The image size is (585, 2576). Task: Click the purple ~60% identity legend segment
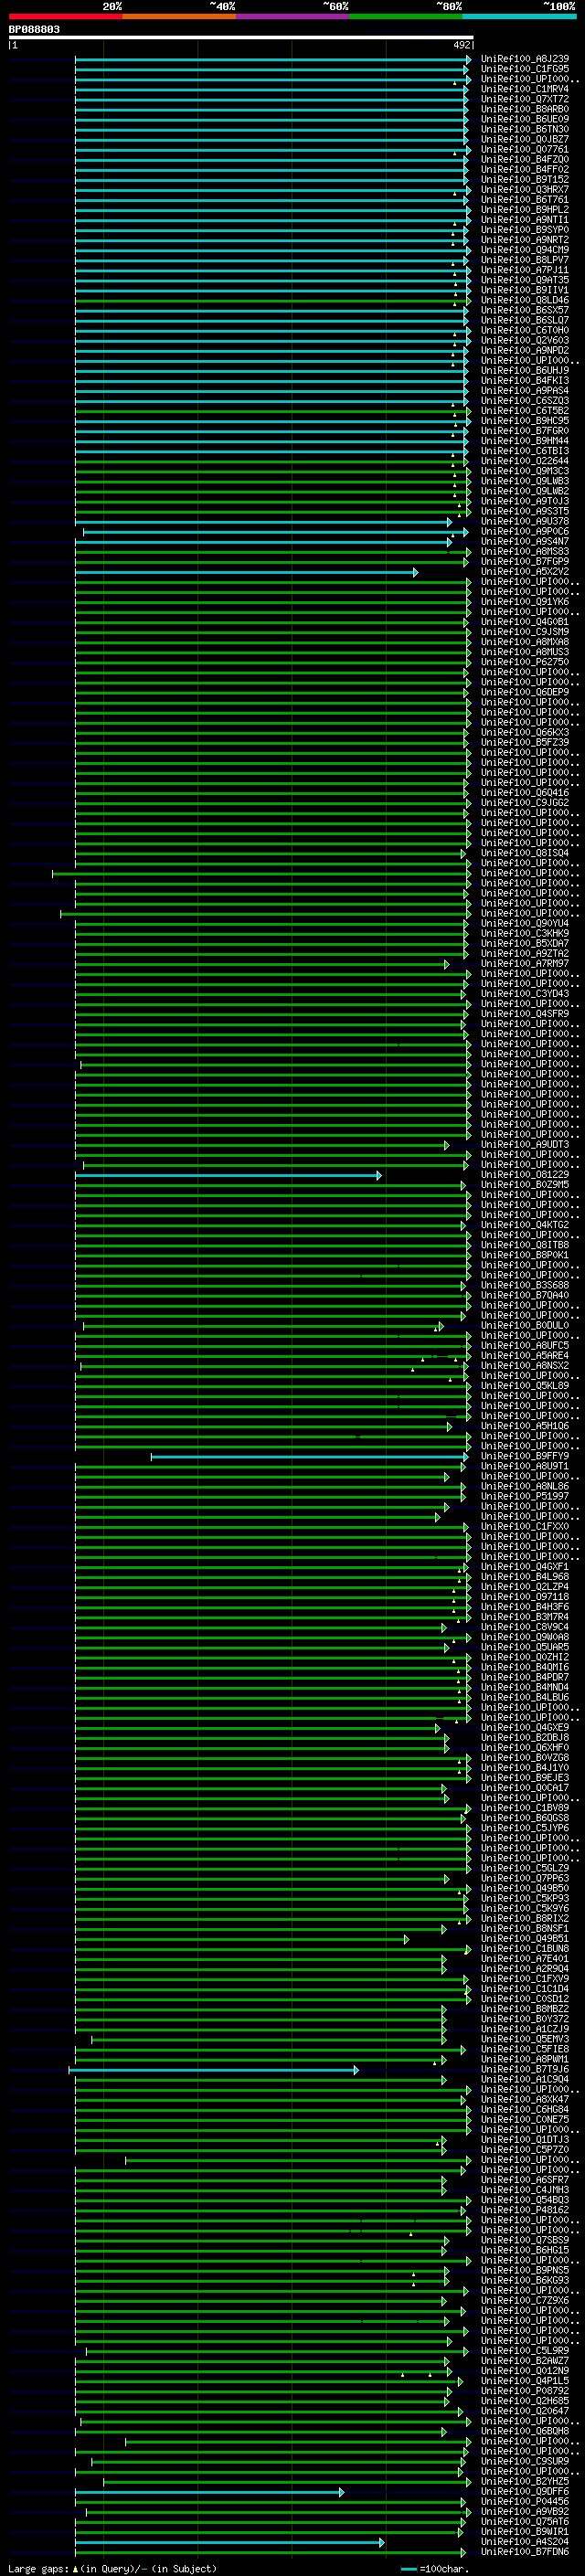pos(293,16)
